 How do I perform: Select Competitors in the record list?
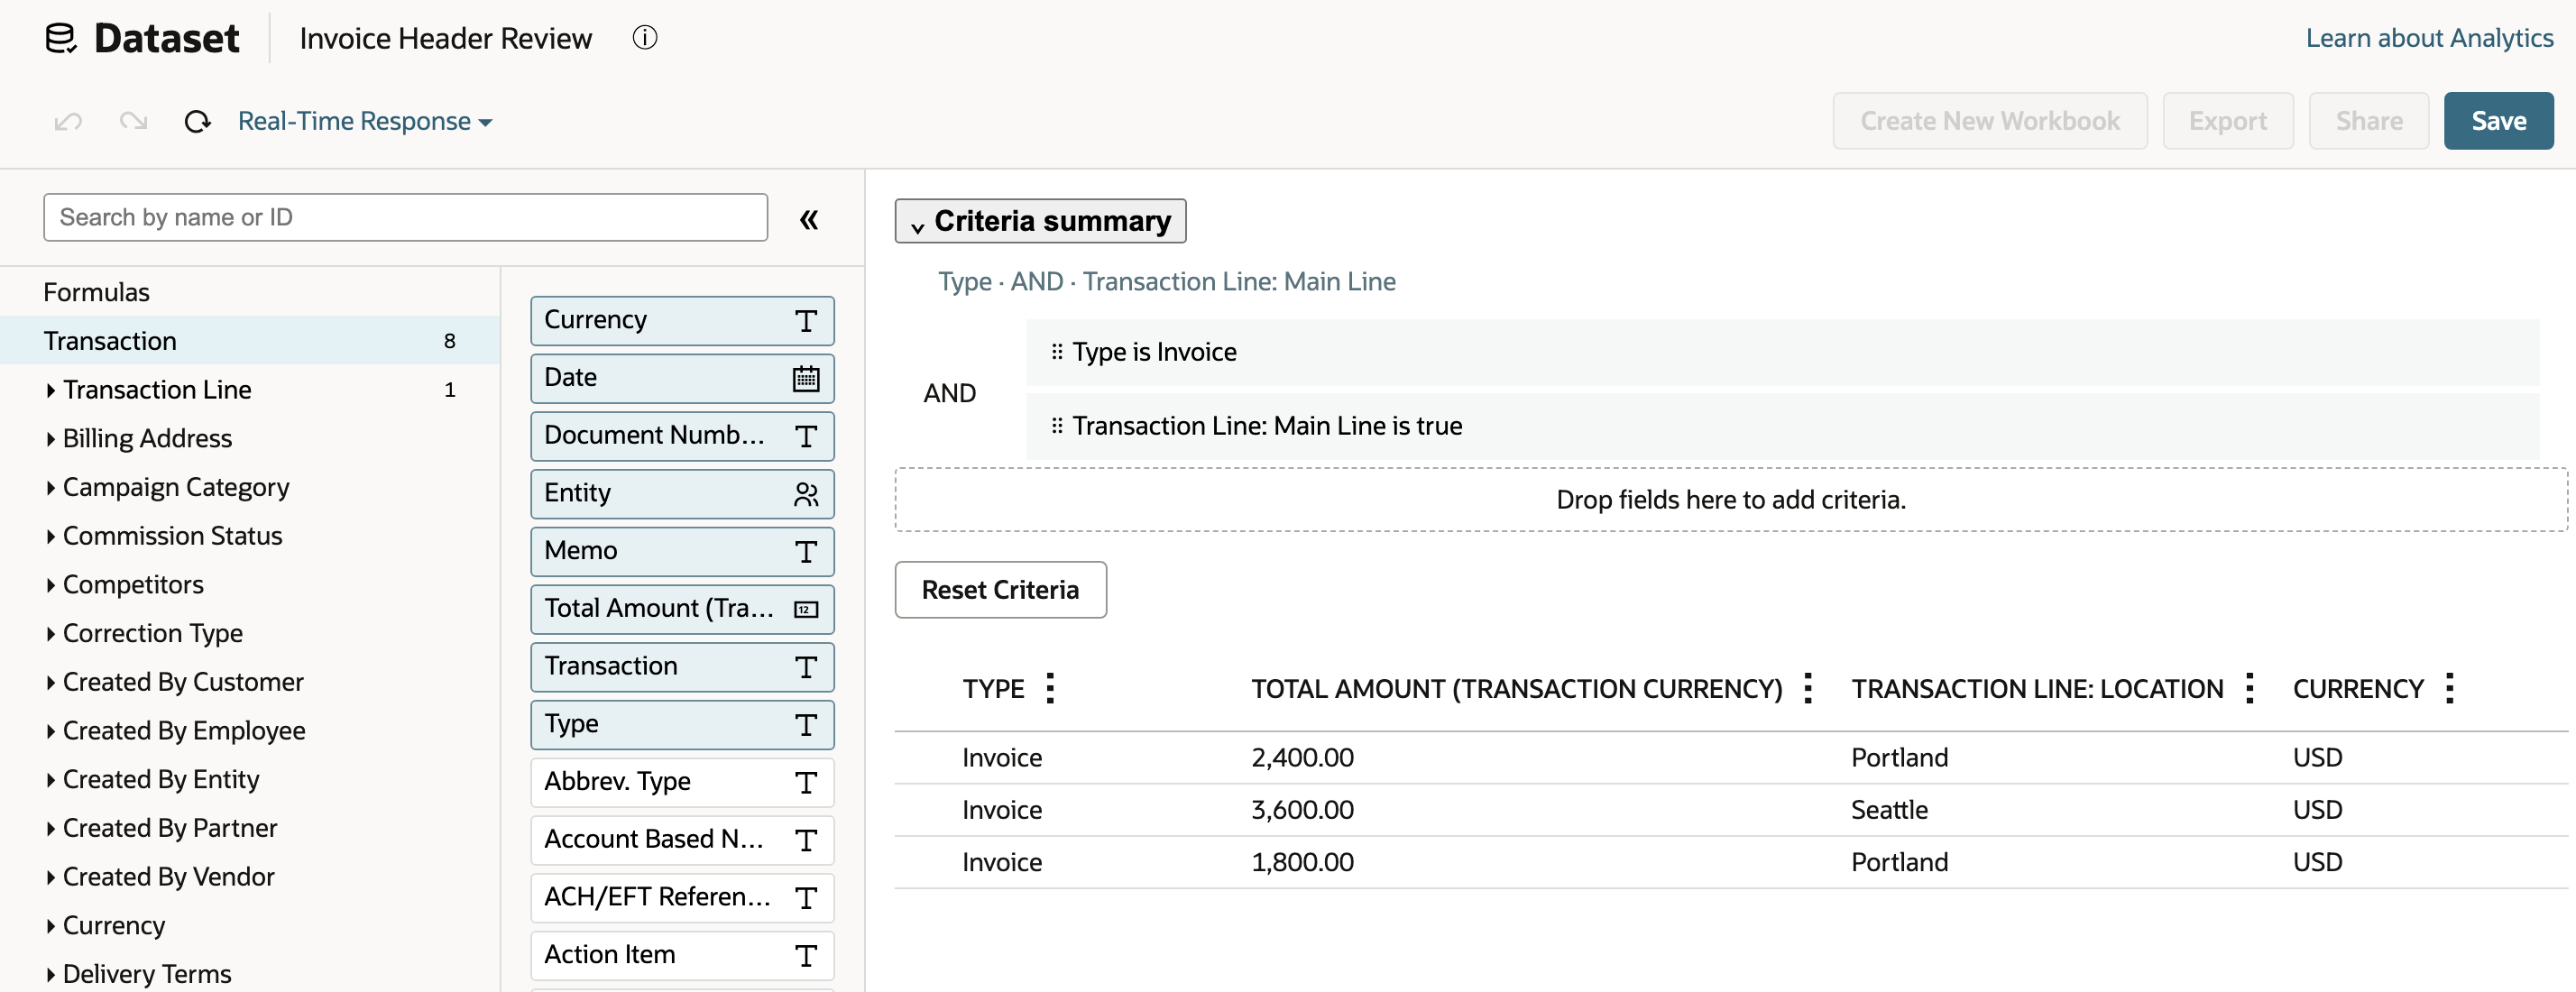tap(133, 585)
